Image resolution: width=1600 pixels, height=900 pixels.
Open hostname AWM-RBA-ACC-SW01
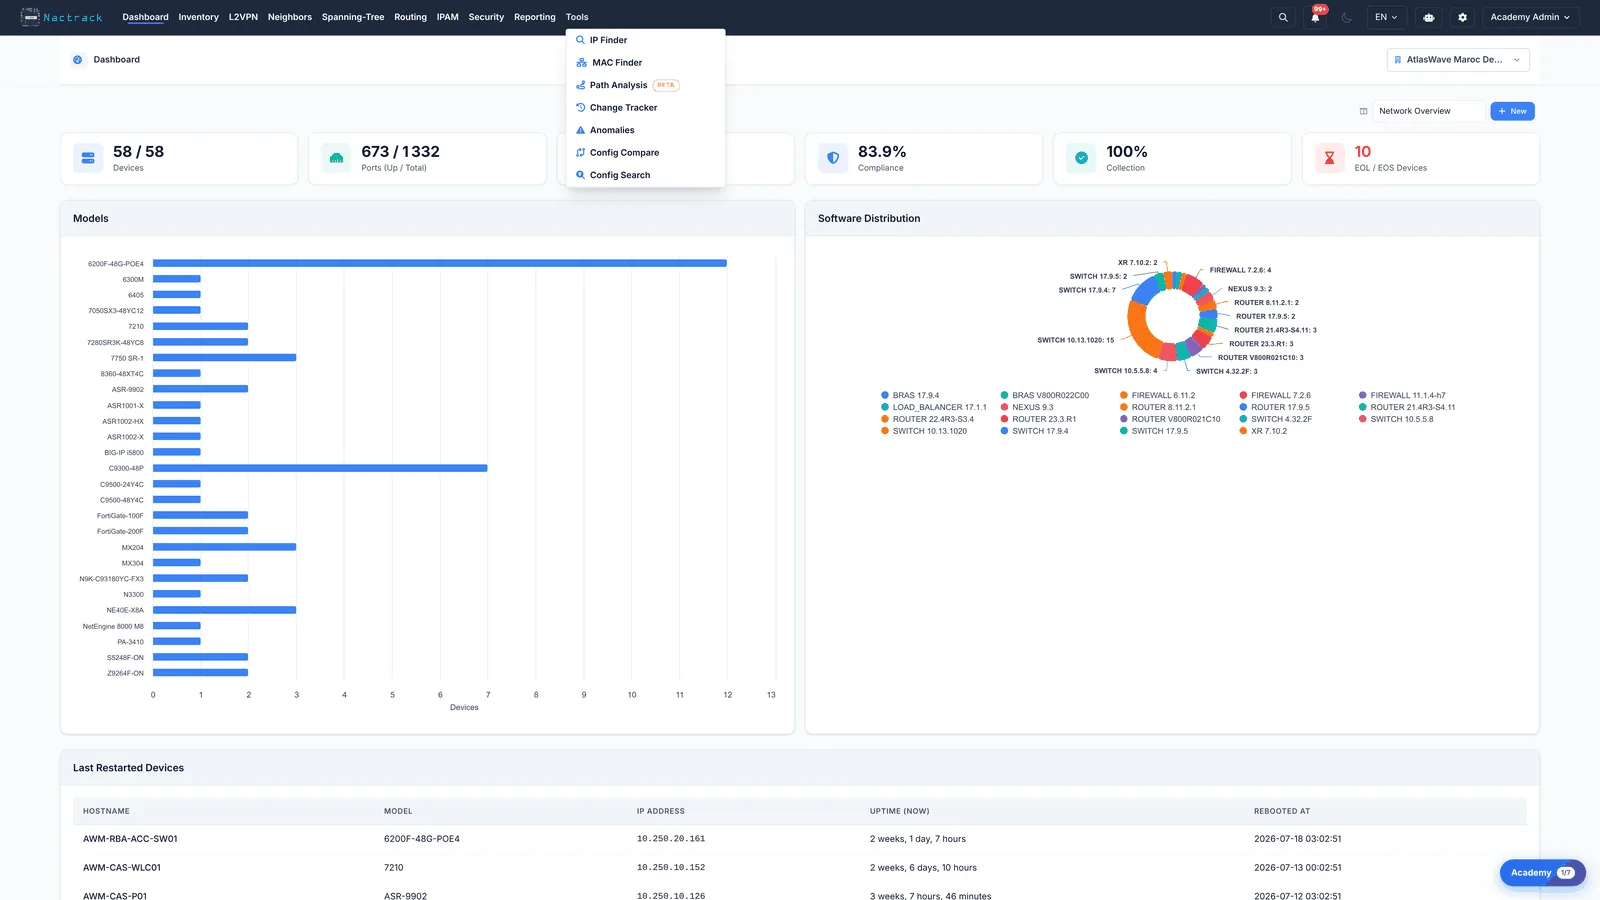[130, 839]
